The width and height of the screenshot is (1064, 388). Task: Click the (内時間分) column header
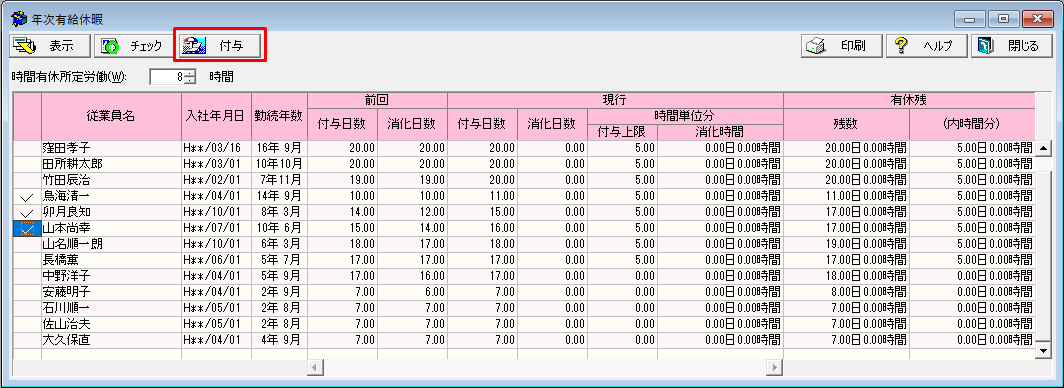pyautogui.click(x=971, y=124)
